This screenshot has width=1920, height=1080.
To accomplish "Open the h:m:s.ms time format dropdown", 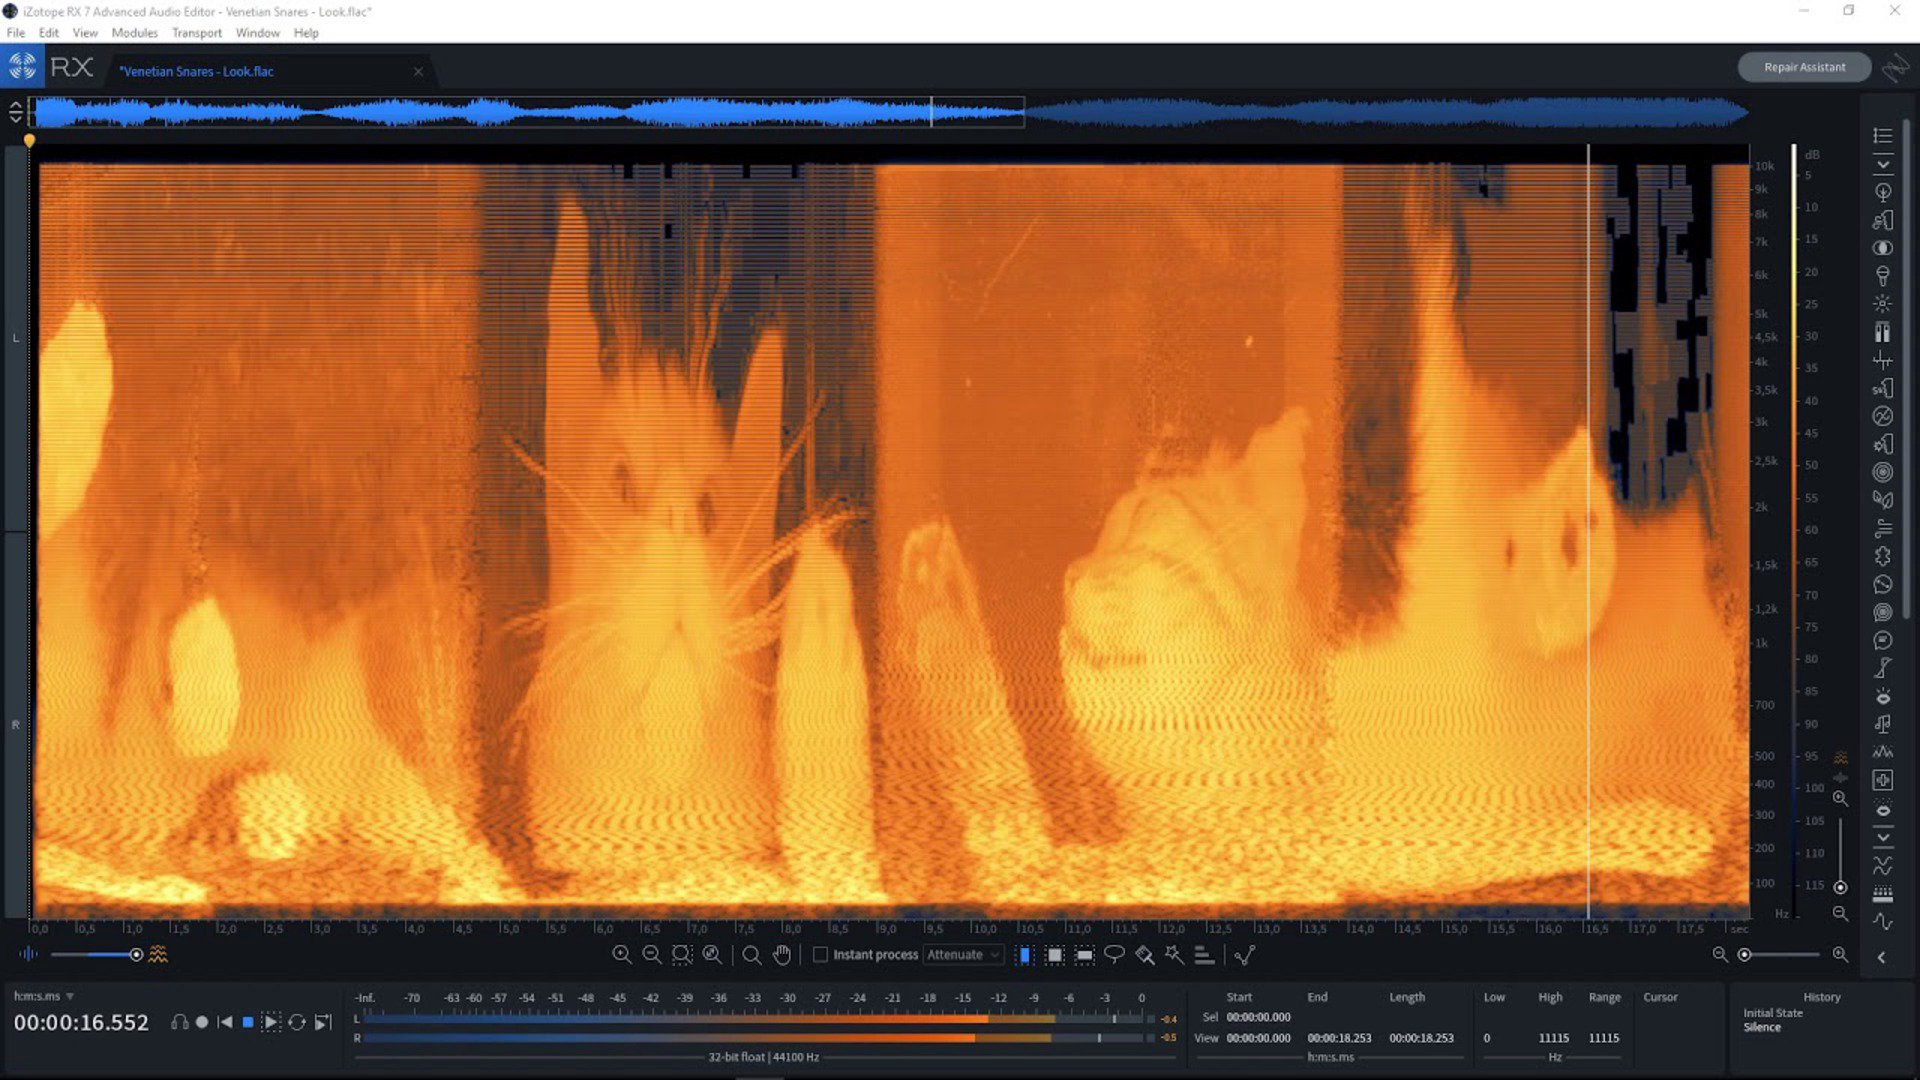I will (x=44, y=996).
